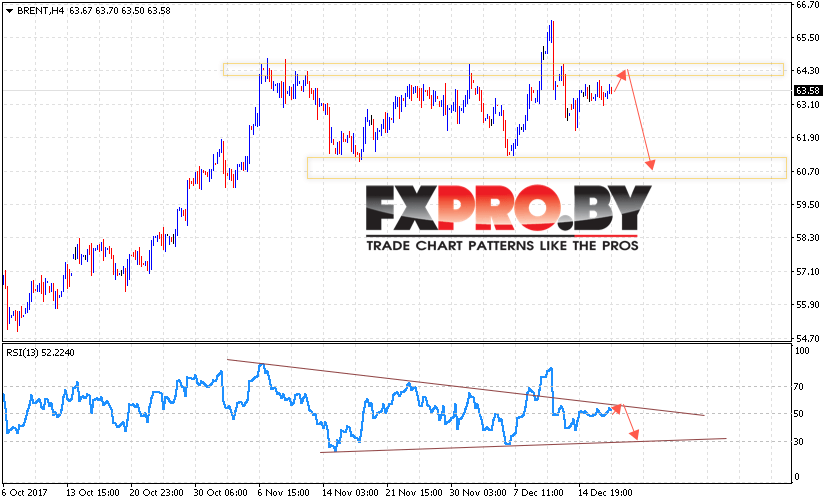Select the low value 63.50 in the header

point(132,11)
